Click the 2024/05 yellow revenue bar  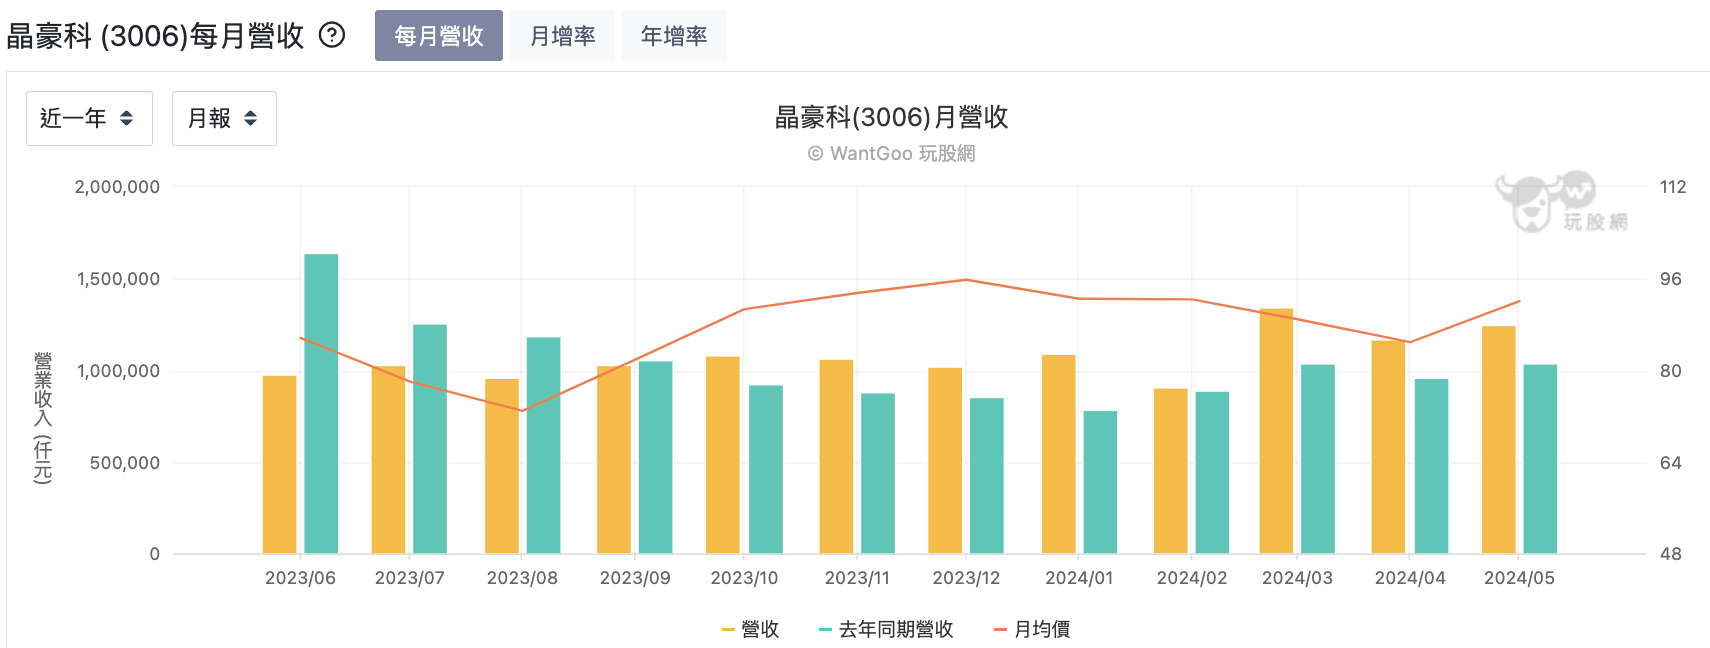pyautogui.click(x=1499, y=440)
